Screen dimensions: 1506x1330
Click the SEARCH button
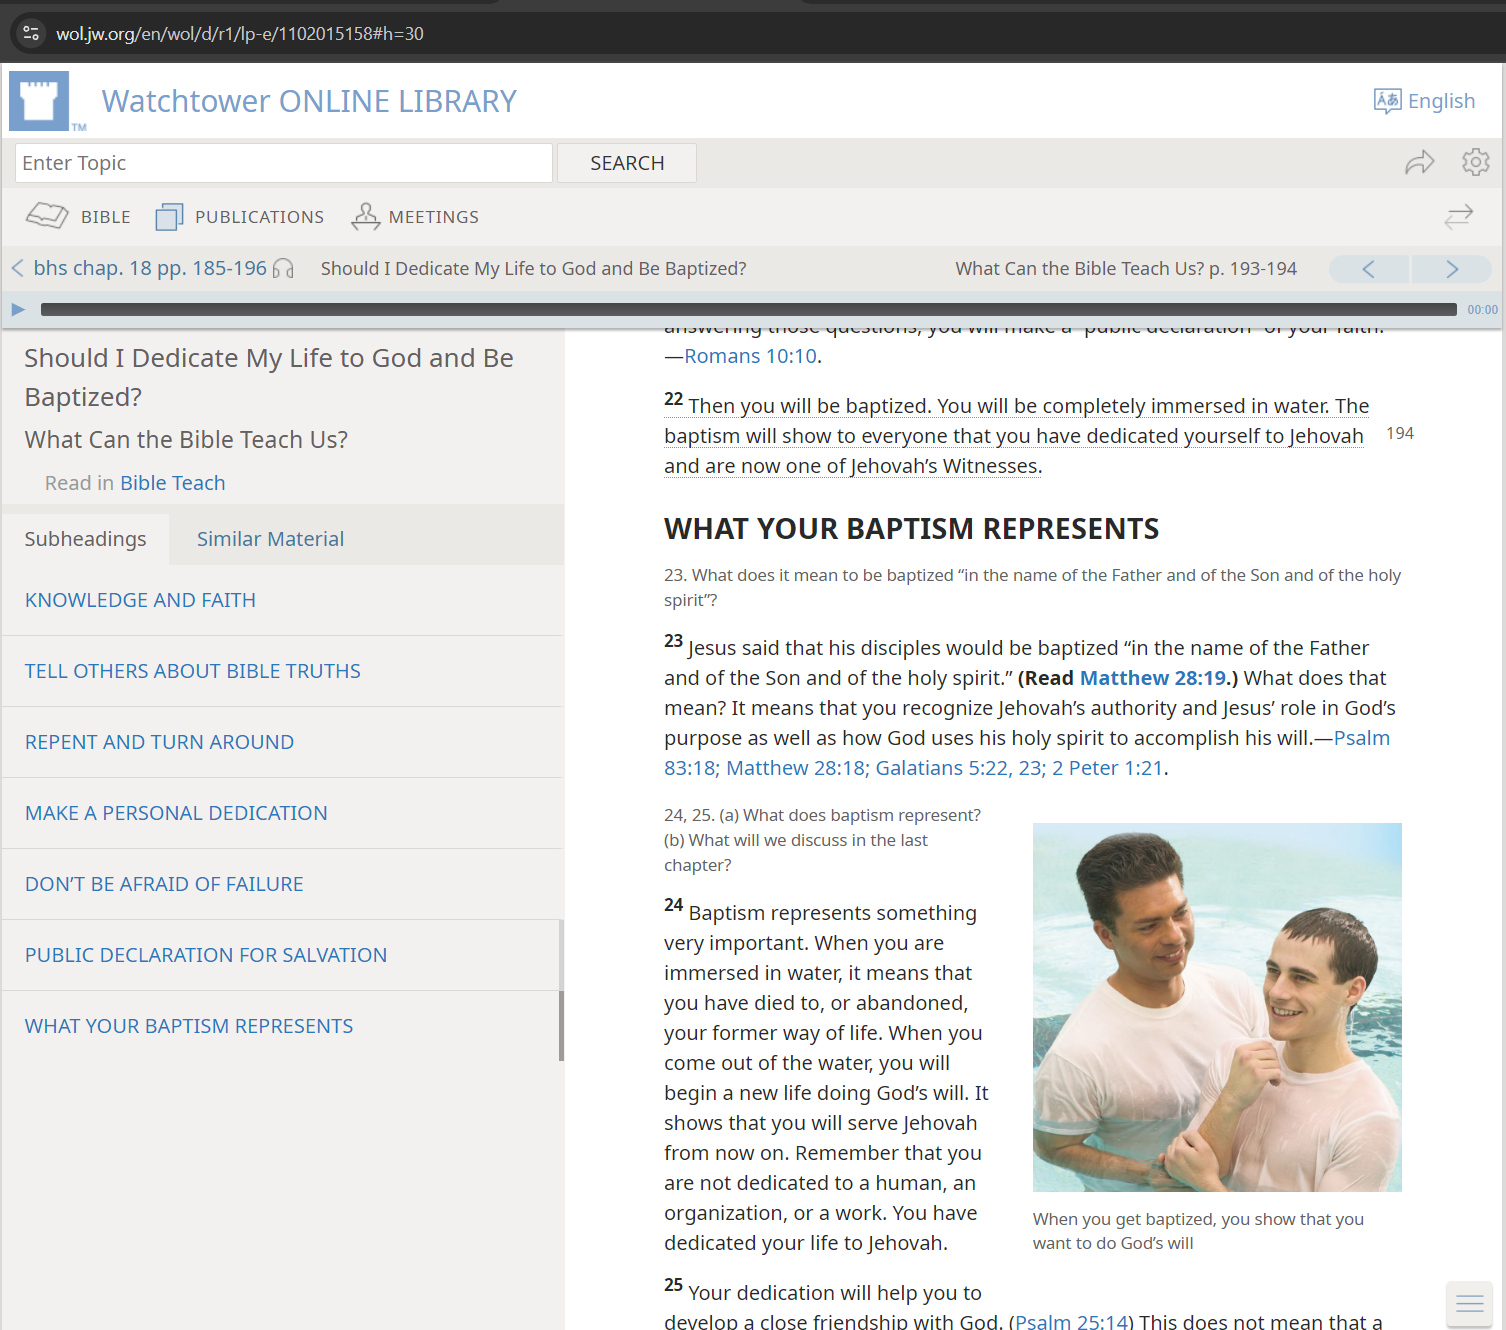point(626,163)
